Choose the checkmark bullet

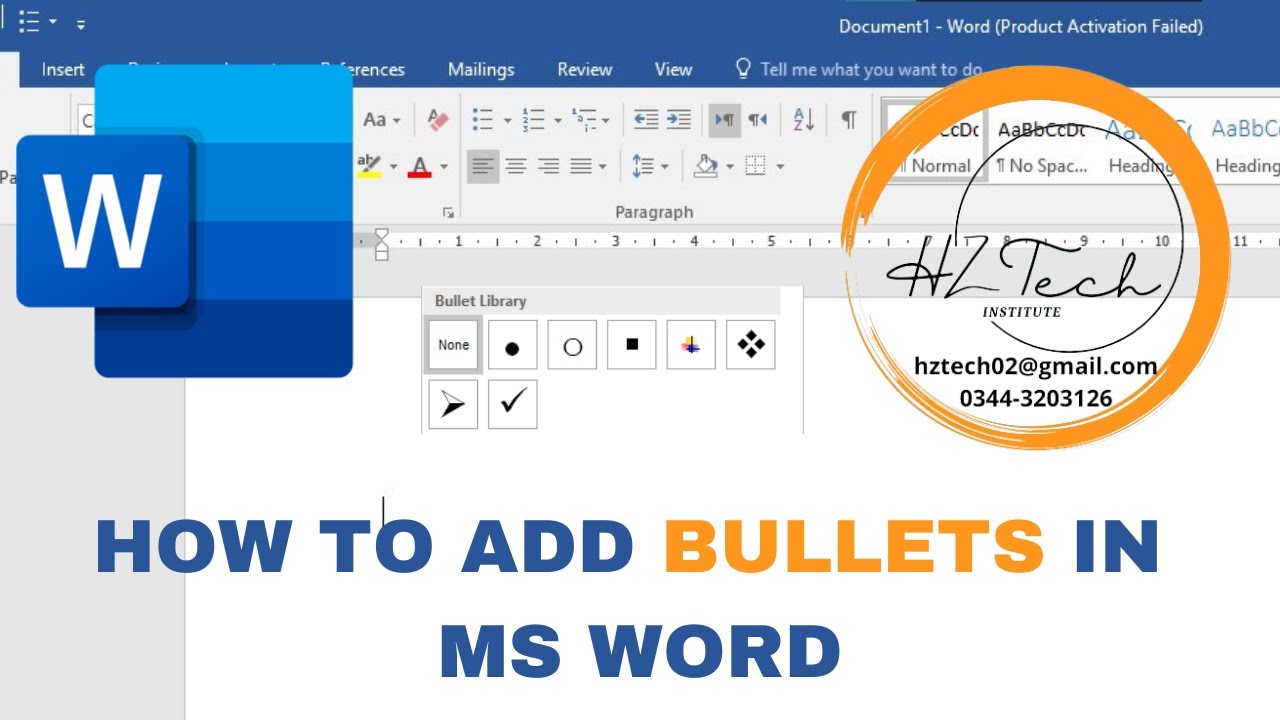coord(512,404)
